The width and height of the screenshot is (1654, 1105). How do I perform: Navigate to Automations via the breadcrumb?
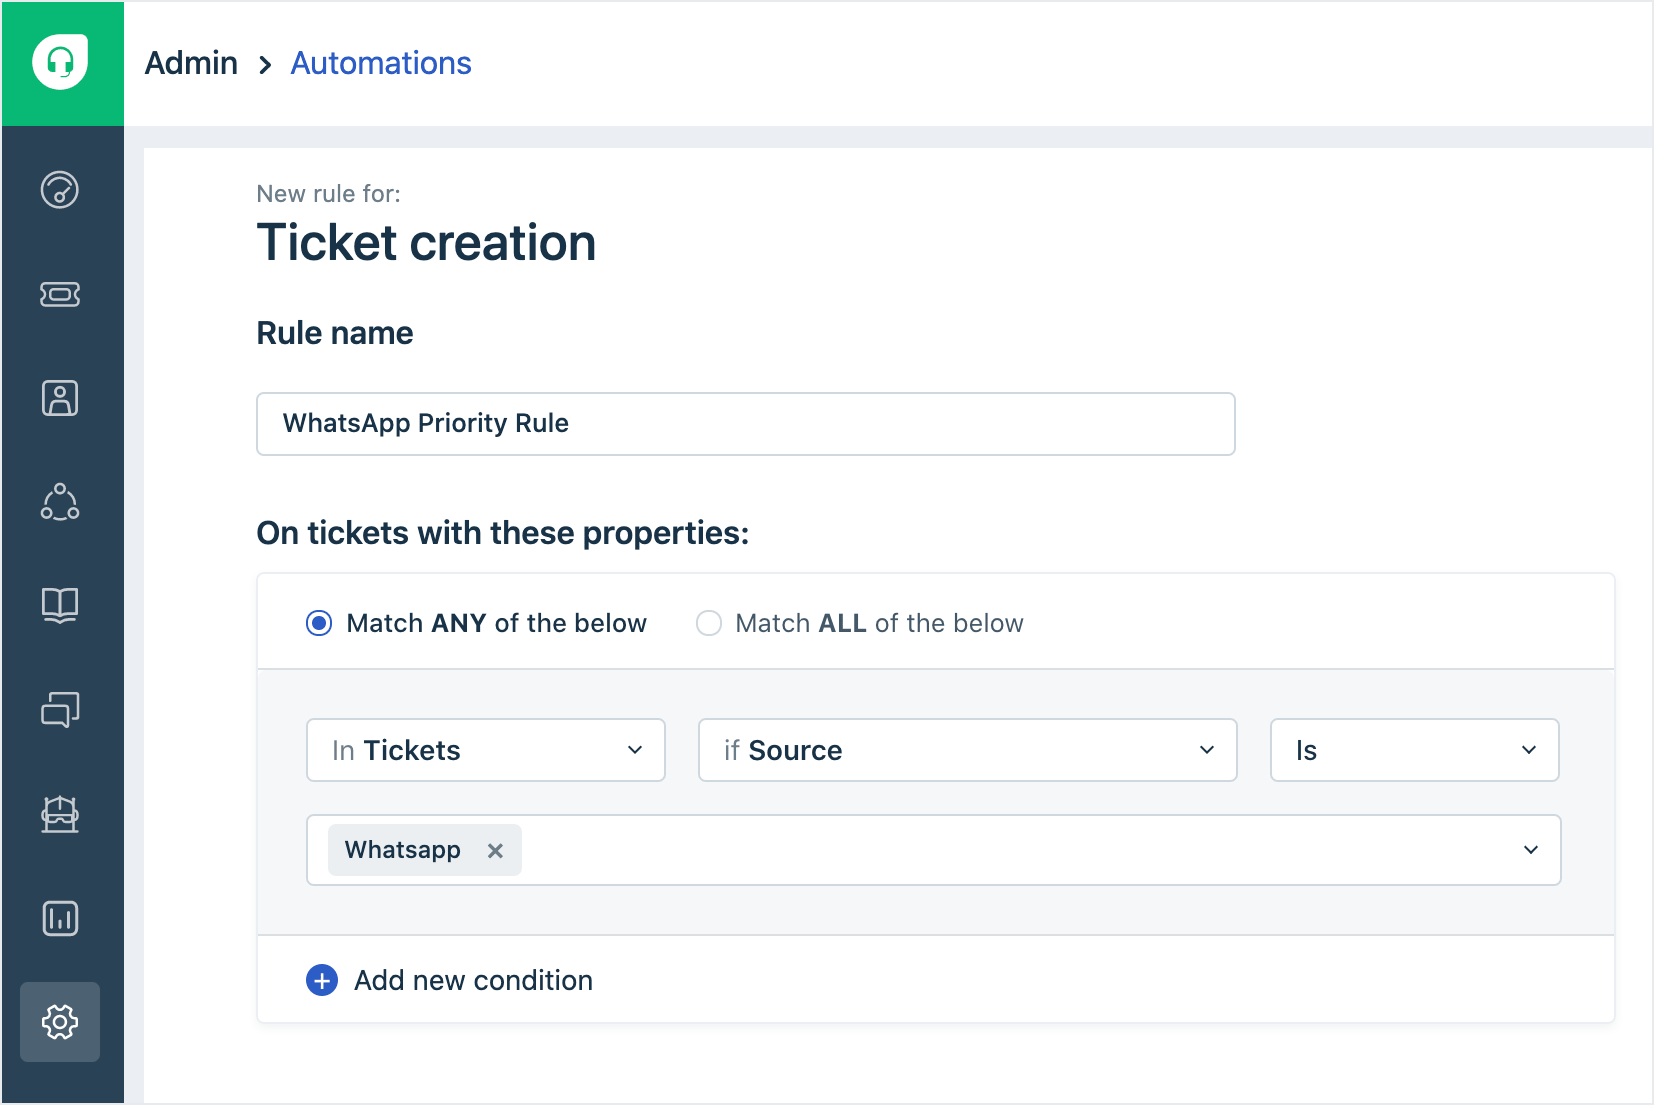(380, 63)
